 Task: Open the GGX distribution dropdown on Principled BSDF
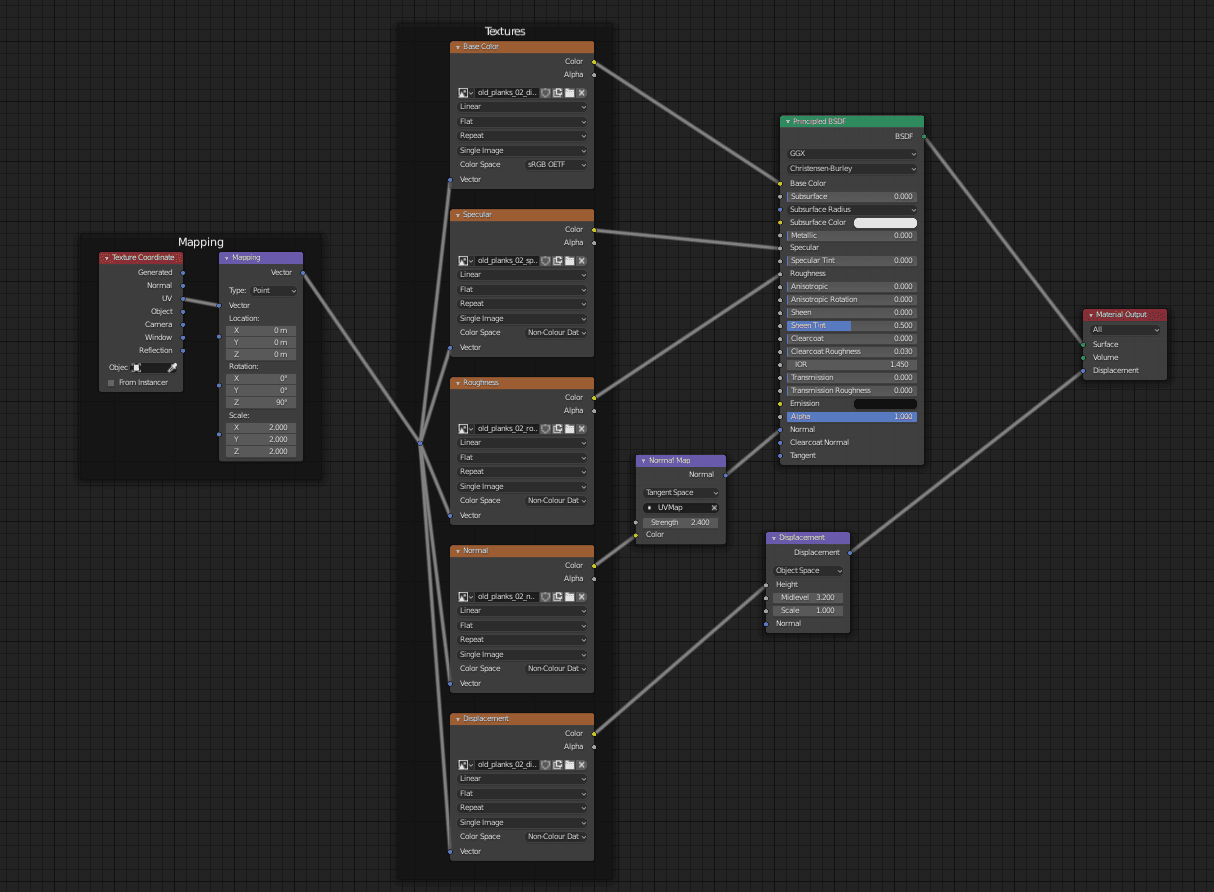[x=851, y=153]
